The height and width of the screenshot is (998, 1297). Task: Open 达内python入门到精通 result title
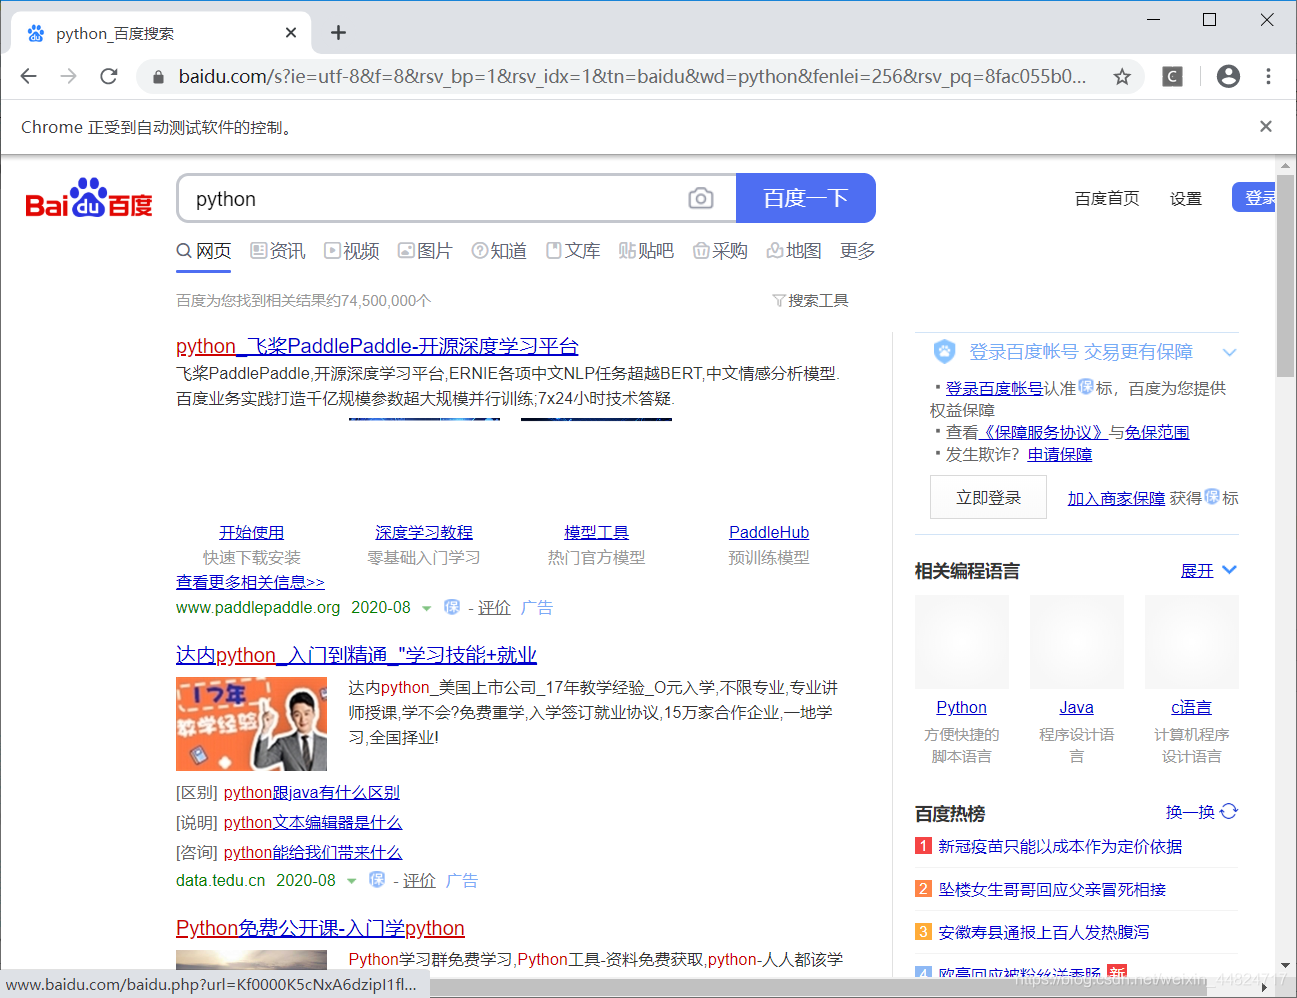(356, 655)
